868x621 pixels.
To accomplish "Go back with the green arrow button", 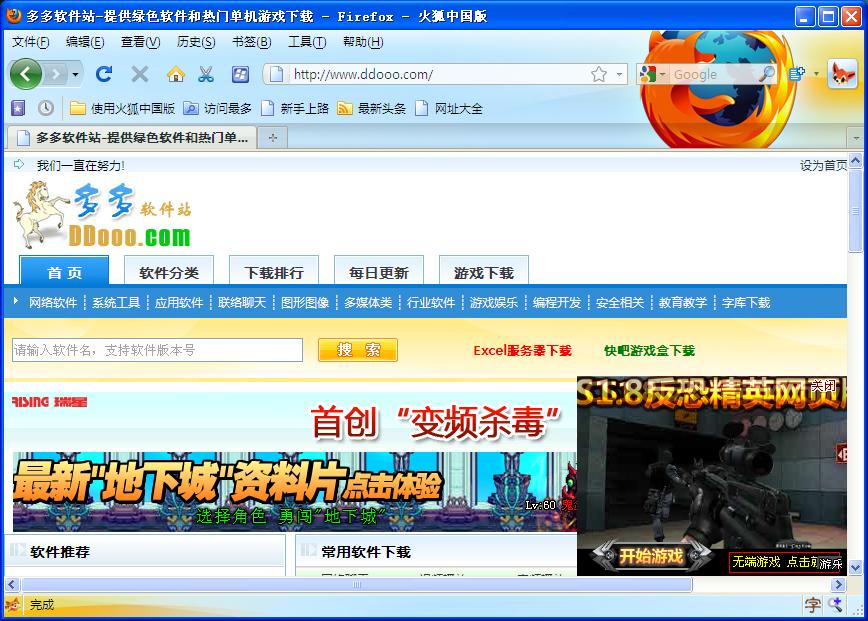I will 25,74.
